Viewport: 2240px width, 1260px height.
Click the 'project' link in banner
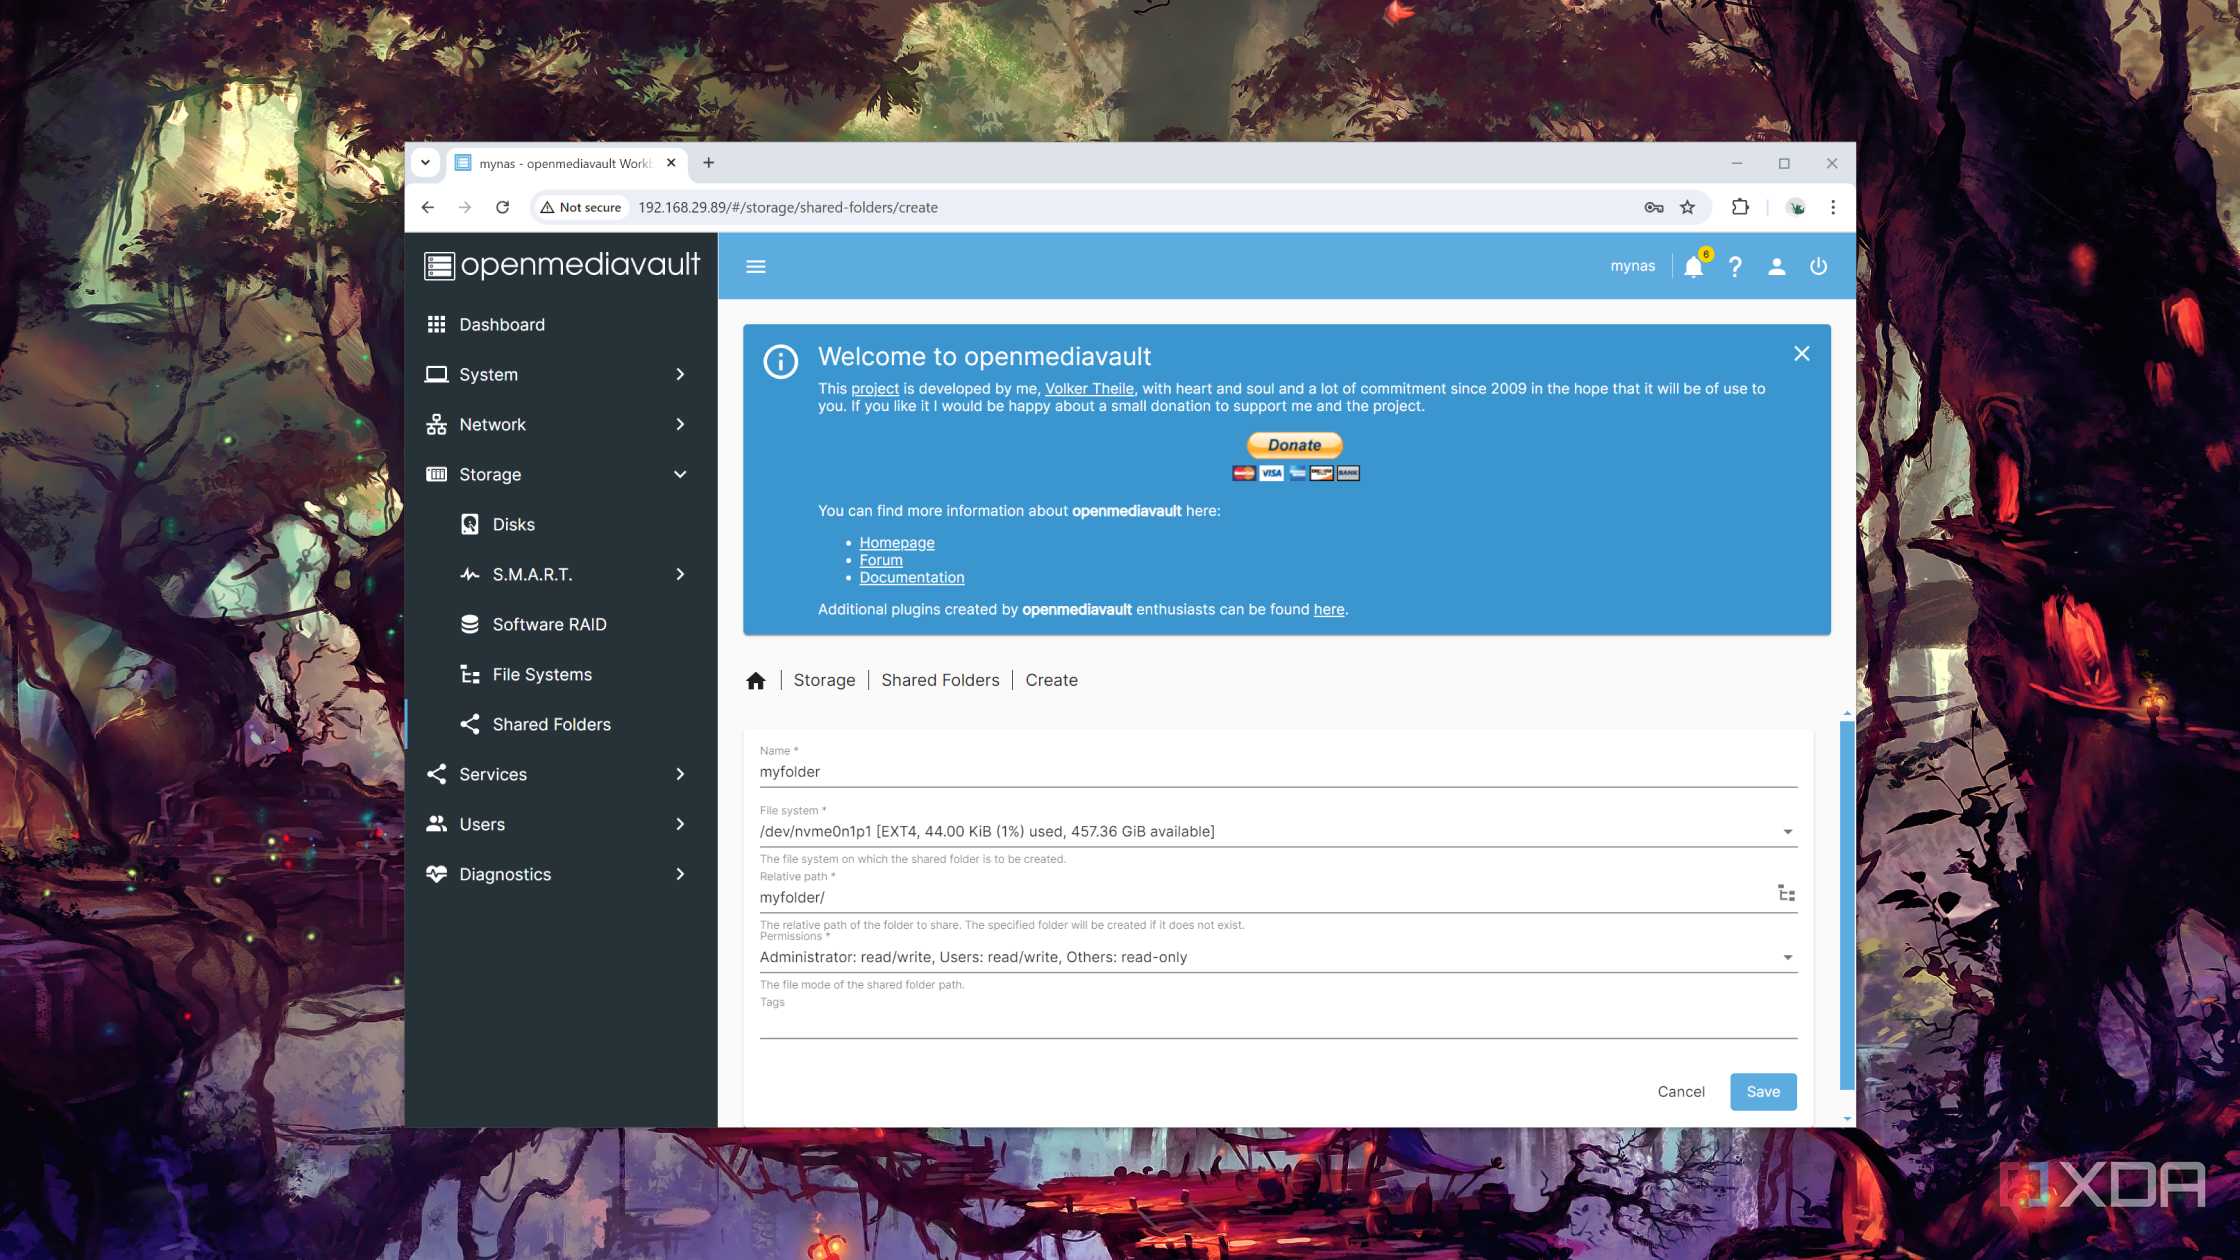click(875, 388)
